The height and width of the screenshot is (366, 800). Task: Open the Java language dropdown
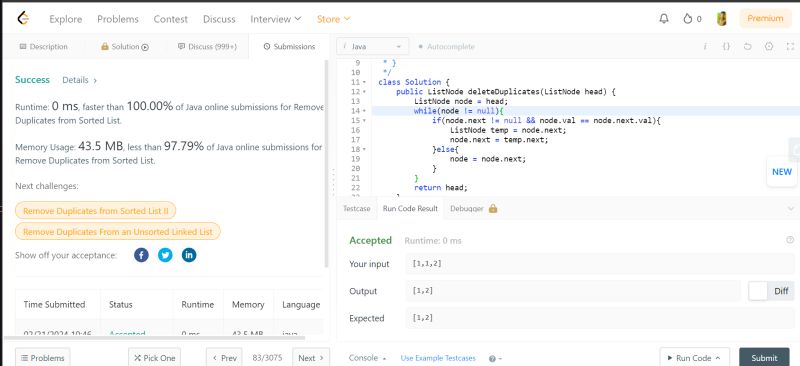coord(372,46)
